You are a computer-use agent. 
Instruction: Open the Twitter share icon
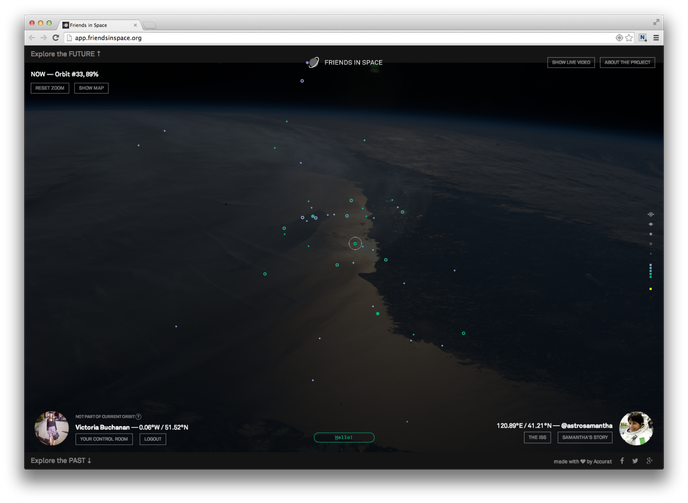[635, 461]
